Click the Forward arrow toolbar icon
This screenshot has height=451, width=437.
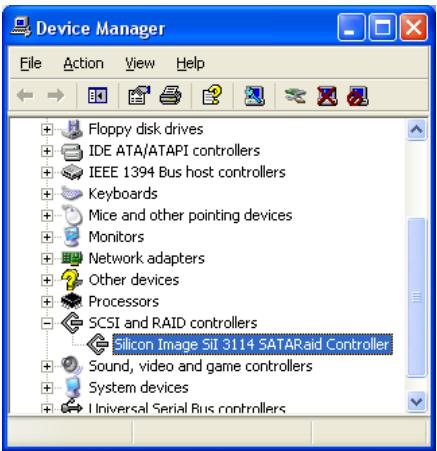pos(56,96)
